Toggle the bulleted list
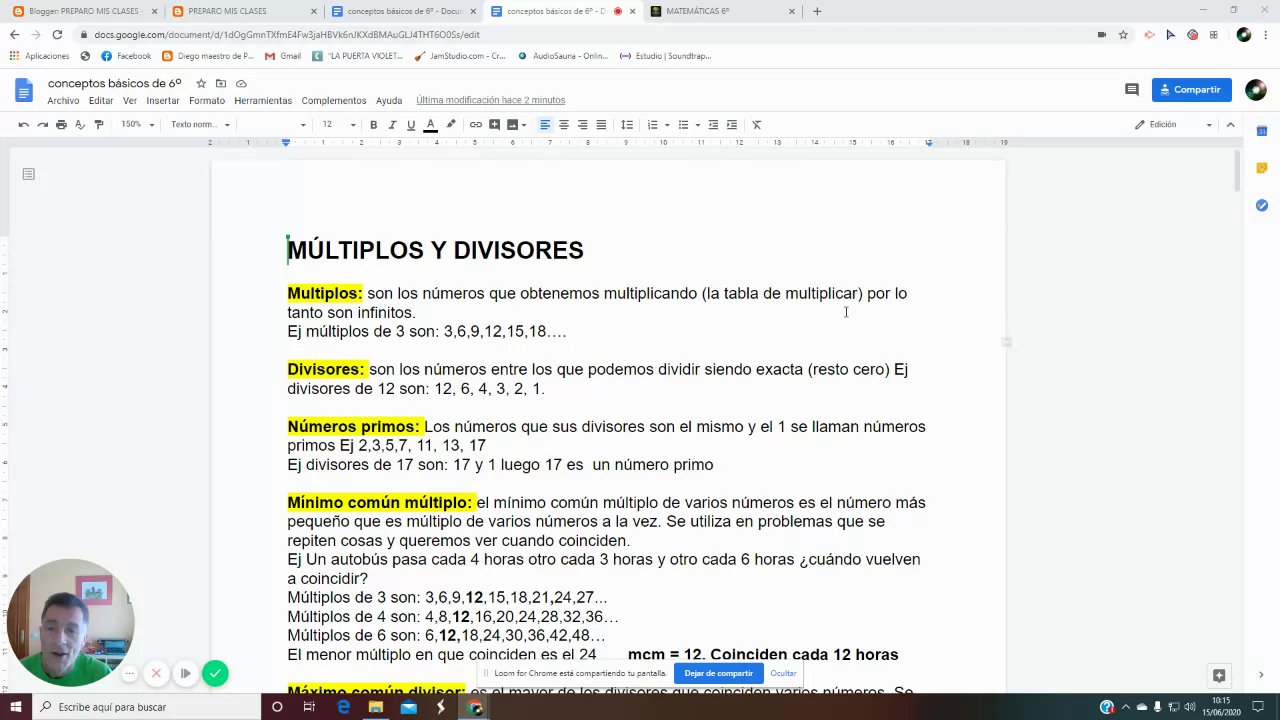The height and width of the screenshot is (720, 1280). 683,125
